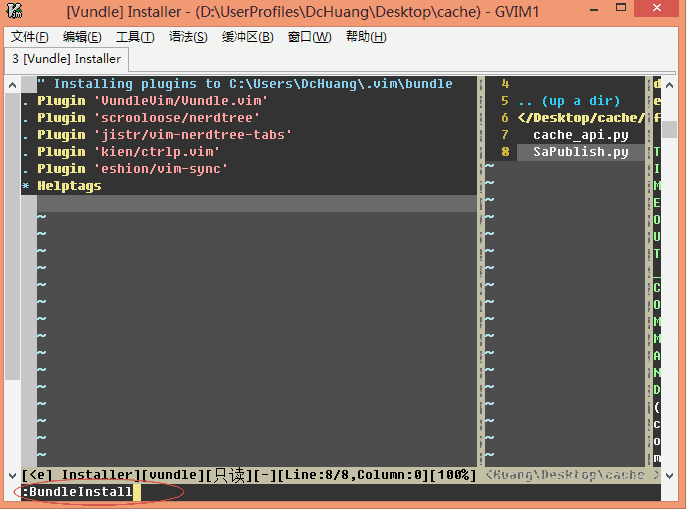Click the Vim application icon in title bar
This screenshot has height=509, width=687.
pos(15,11)
